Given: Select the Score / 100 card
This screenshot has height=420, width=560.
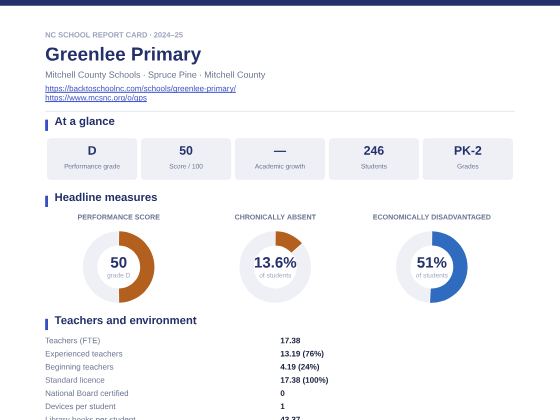Looking at the screenshot, I should tap(186, 159).
